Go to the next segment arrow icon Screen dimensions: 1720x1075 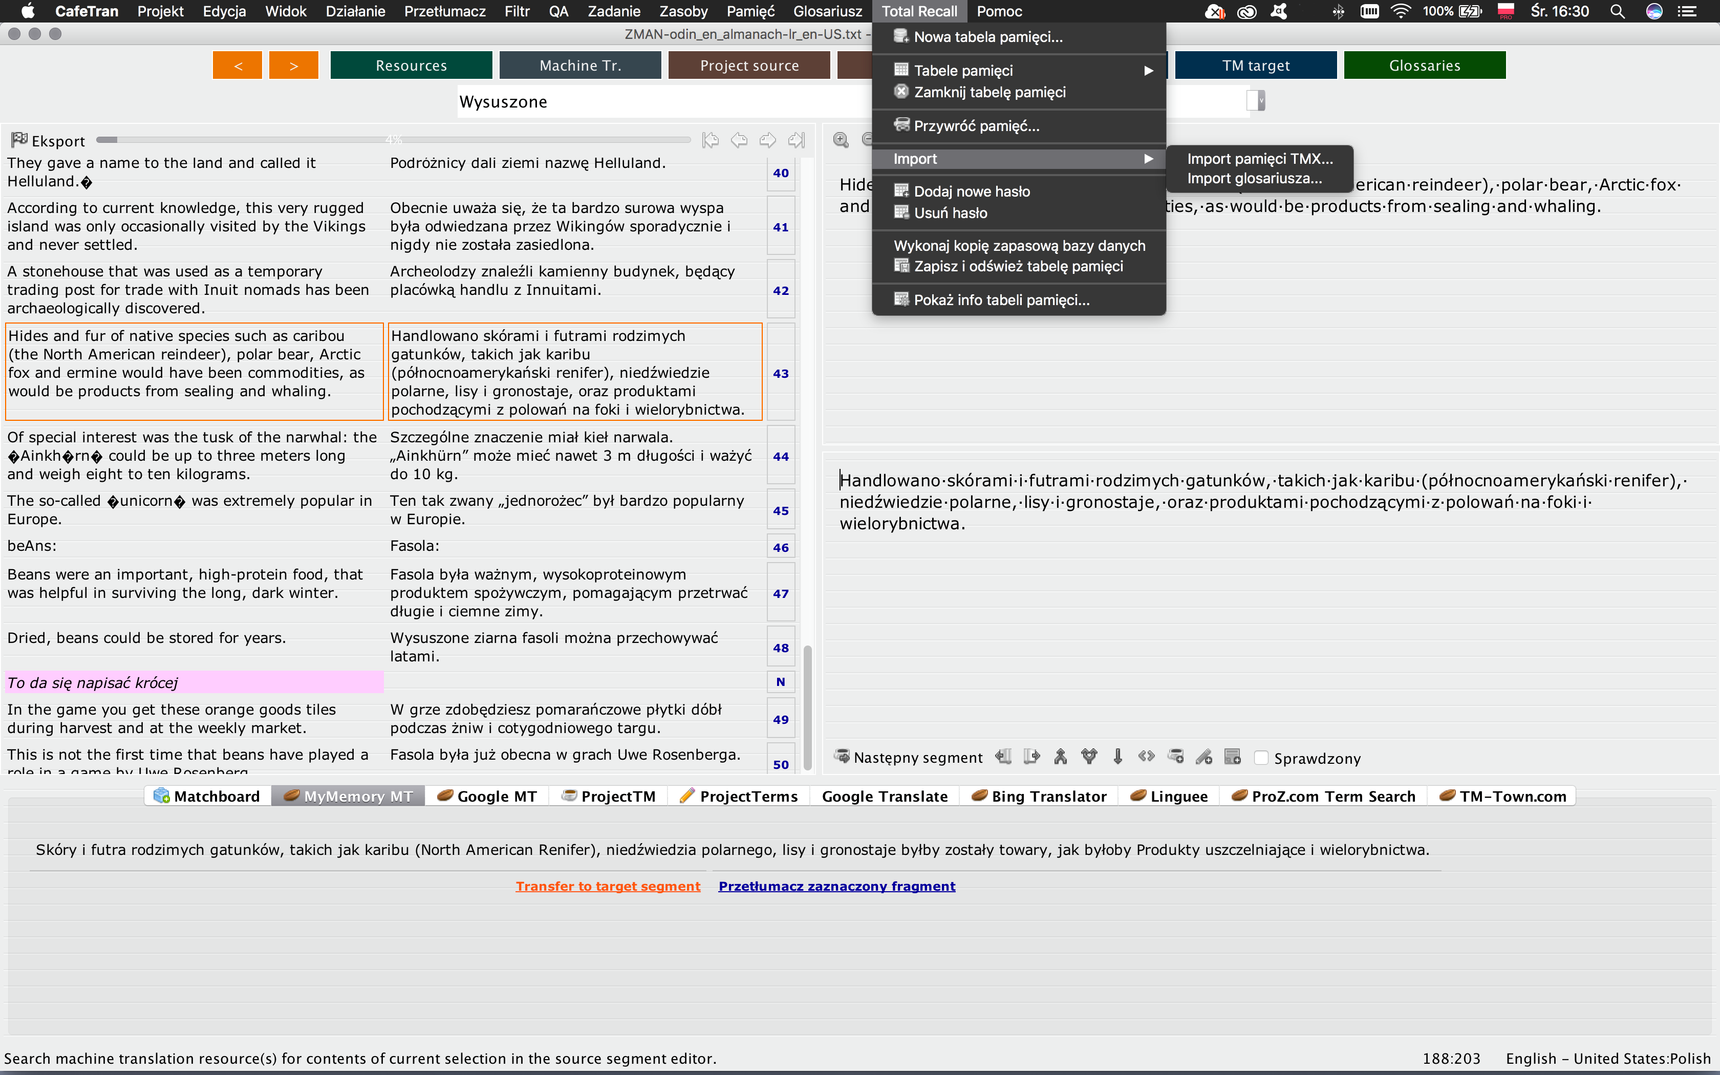(x=767, y=140)
